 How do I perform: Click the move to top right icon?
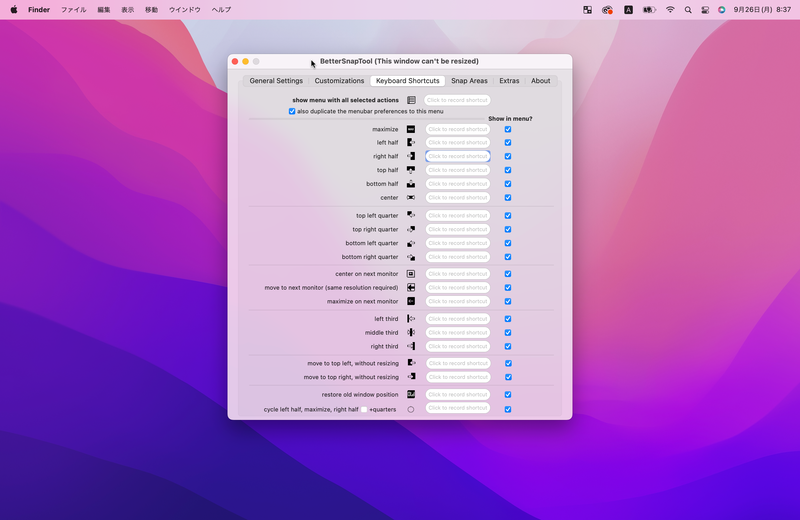tap(411, 377)
